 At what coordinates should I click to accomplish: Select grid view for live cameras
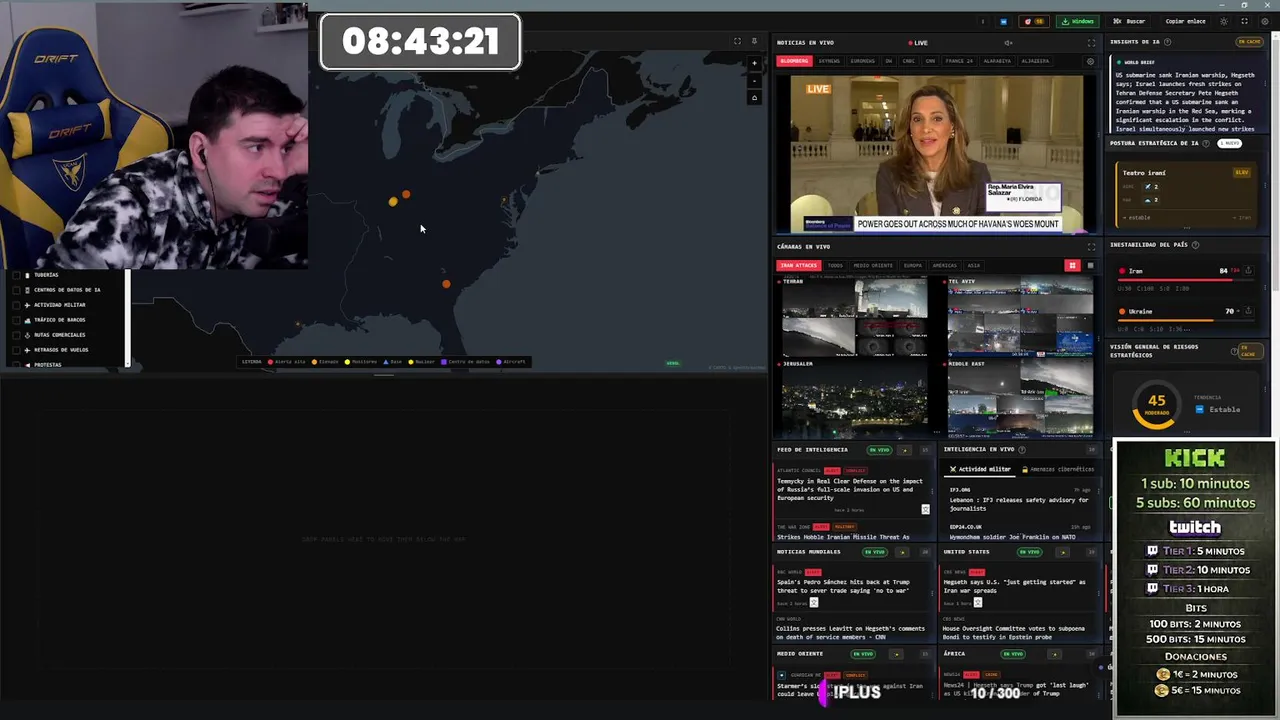click(1072, 265)
